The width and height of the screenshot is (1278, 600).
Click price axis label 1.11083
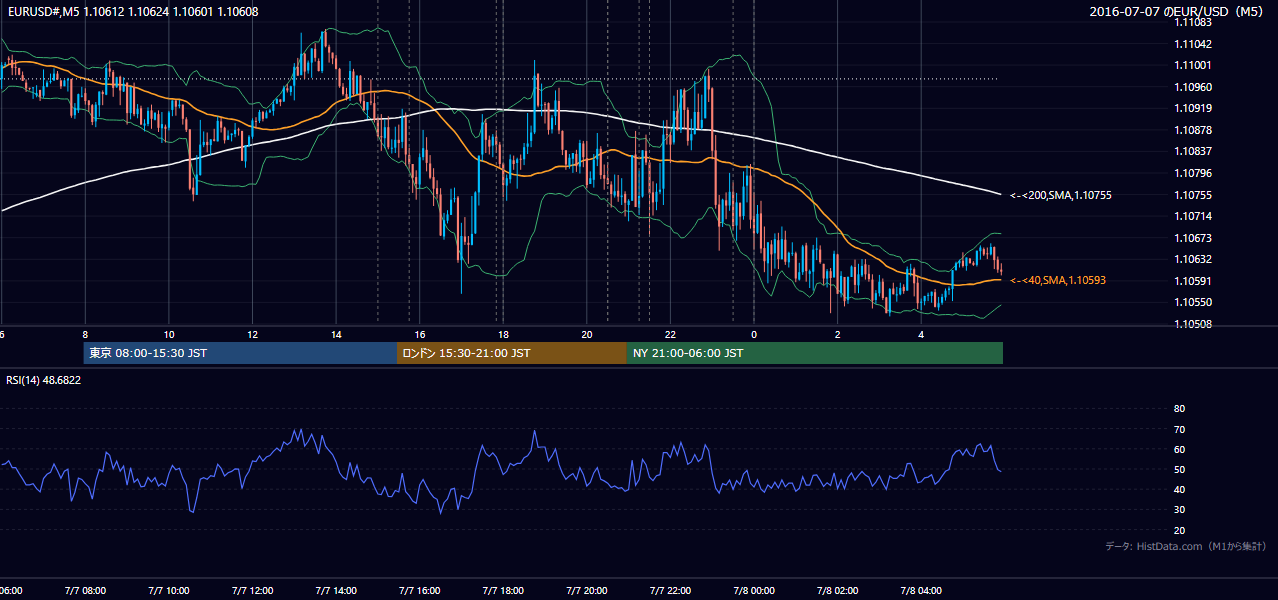pos(1194,22)
